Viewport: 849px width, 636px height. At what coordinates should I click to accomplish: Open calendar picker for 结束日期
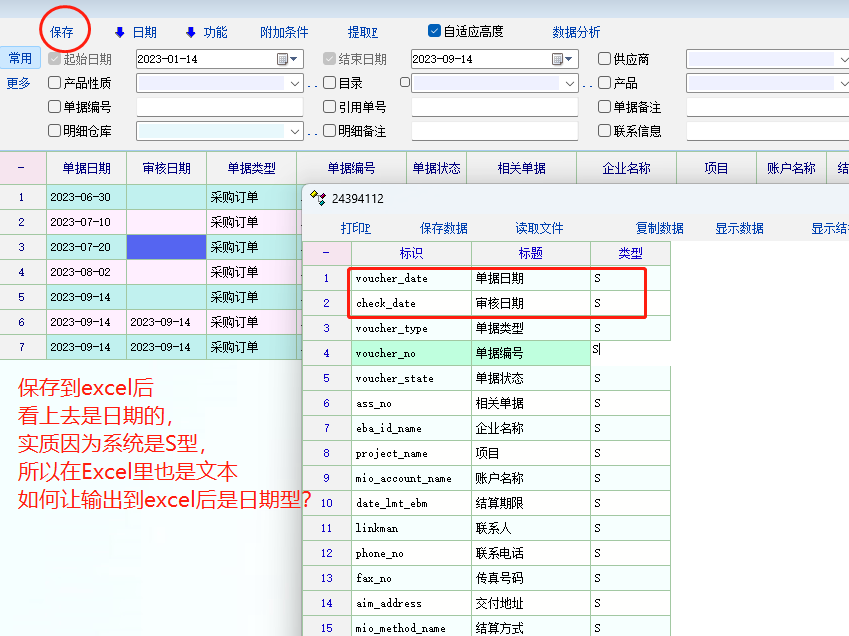click(557, 59)
